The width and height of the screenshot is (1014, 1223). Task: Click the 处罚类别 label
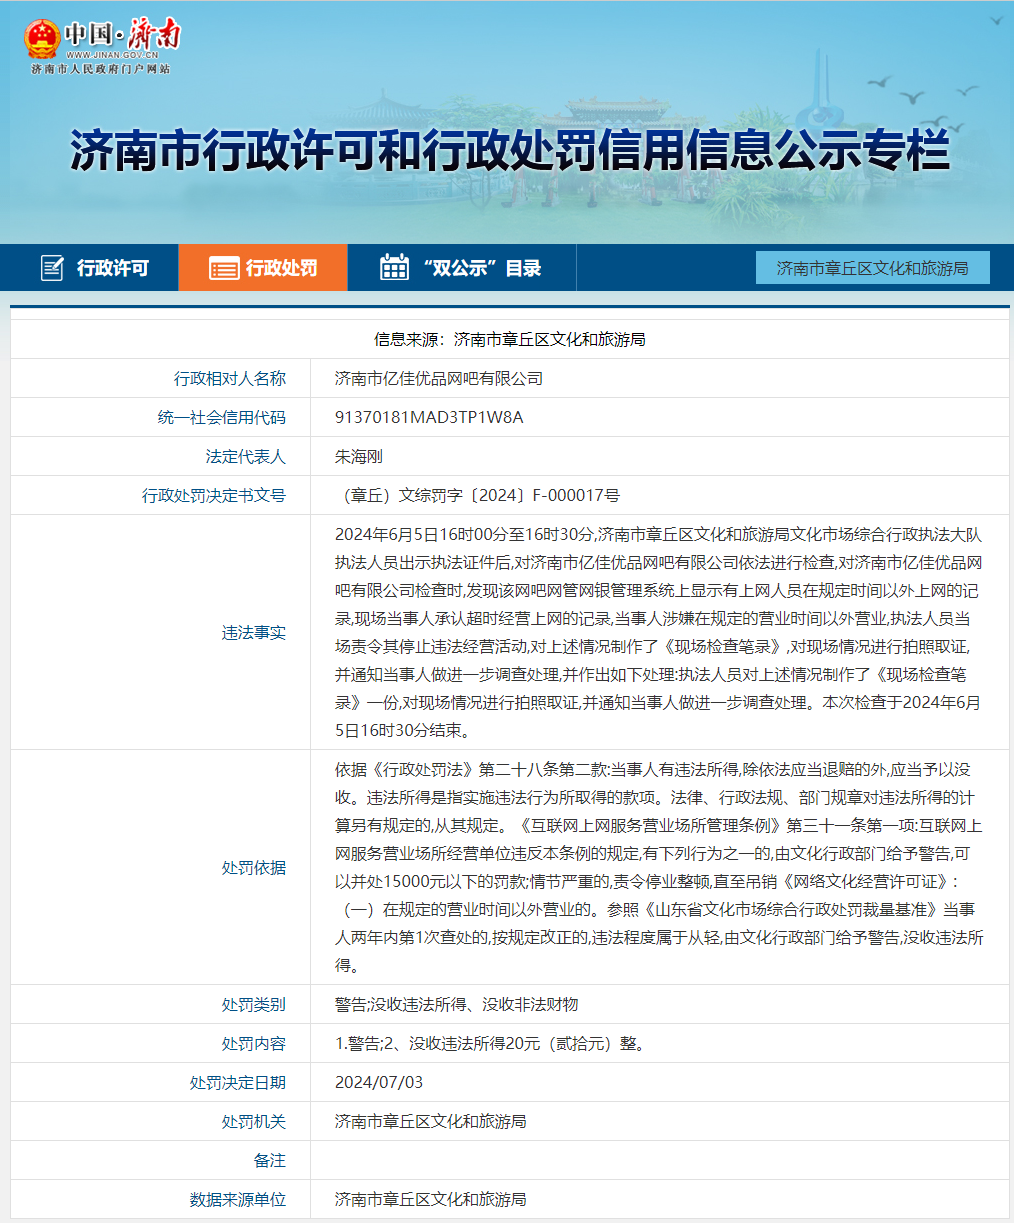[x=254, y=1005]
